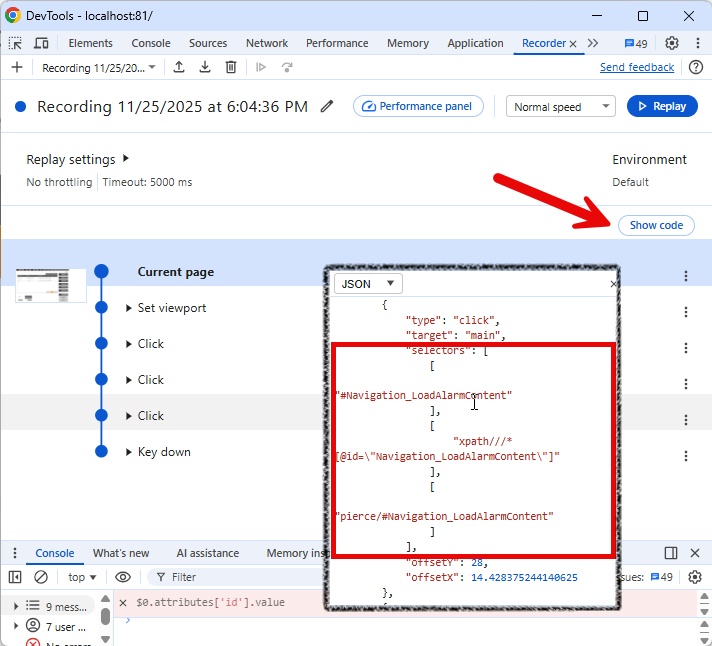Image resolution: width=712 pixels, height=646 pixels.
Task: Toggle live expression eye icon
Action: click(x=123, y=577)
